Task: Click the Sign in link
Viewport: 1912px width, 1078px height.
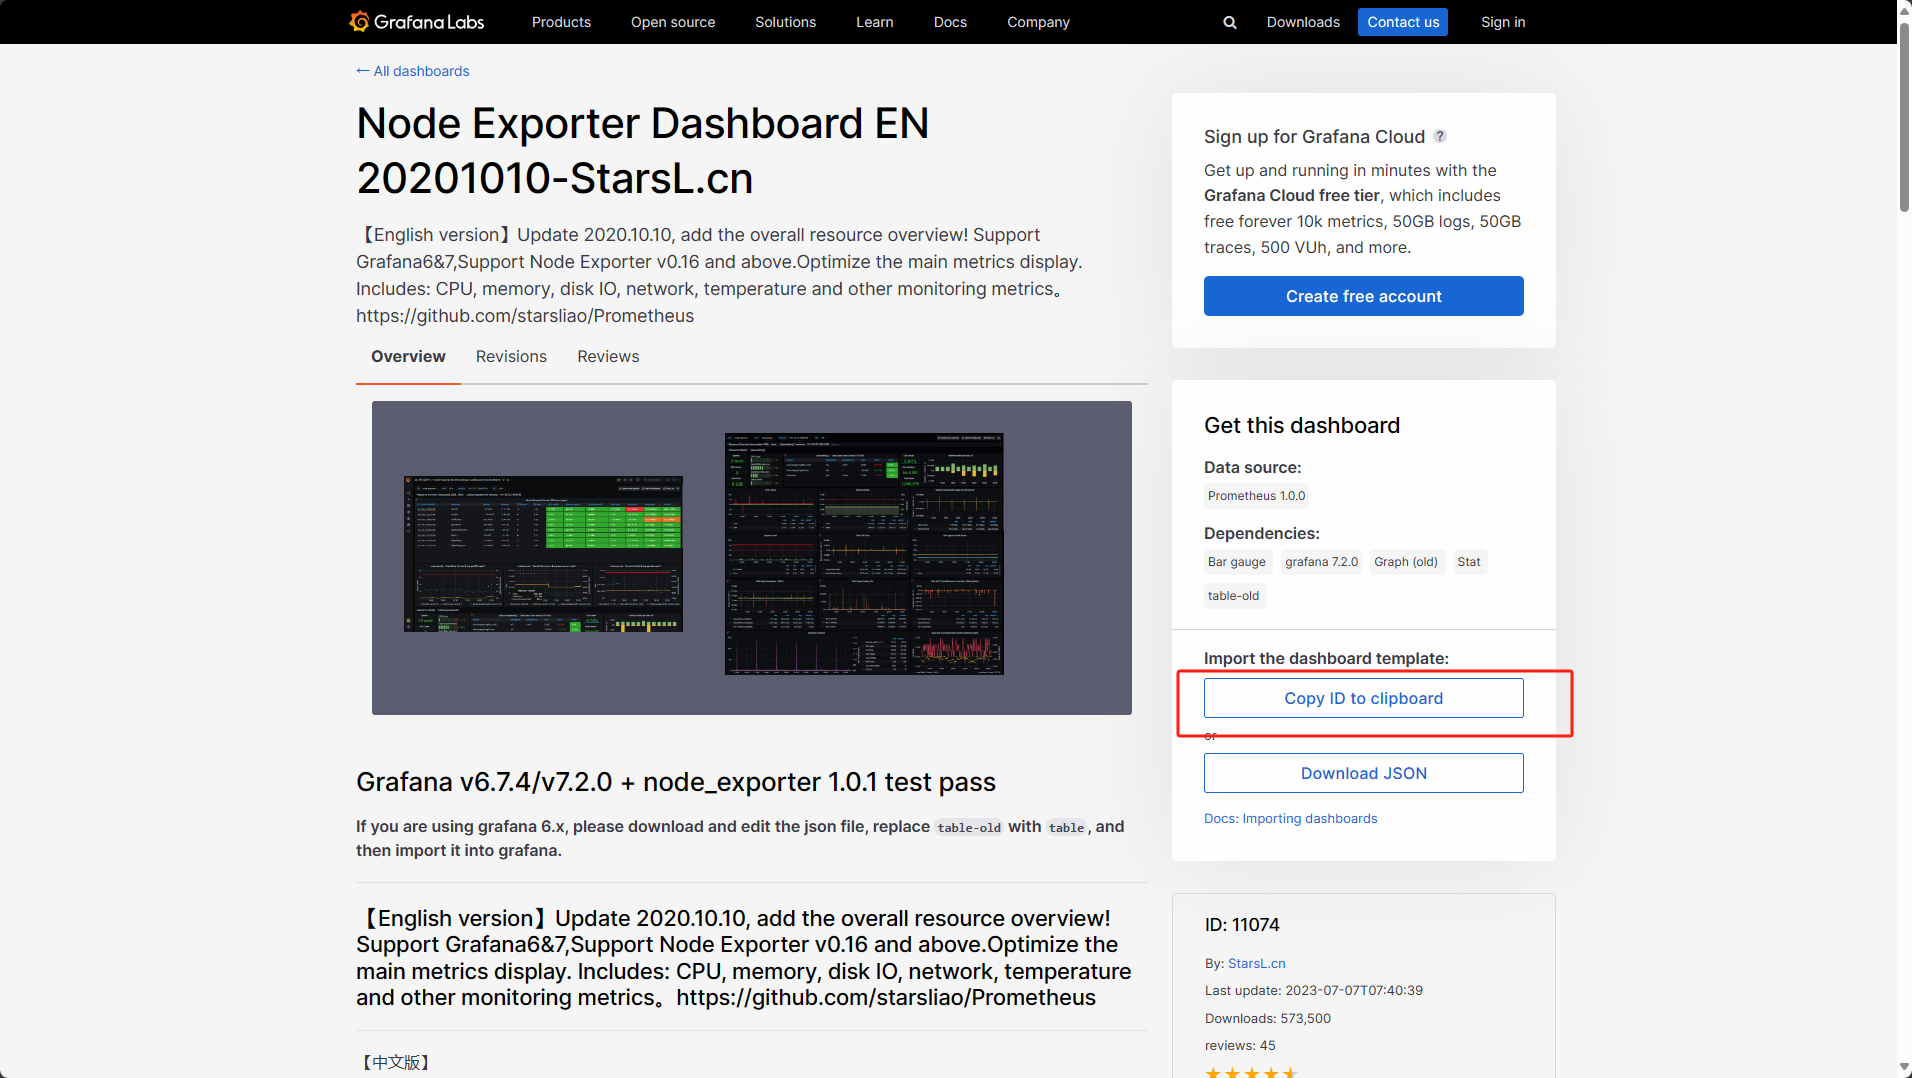Action: [1503, 22]
